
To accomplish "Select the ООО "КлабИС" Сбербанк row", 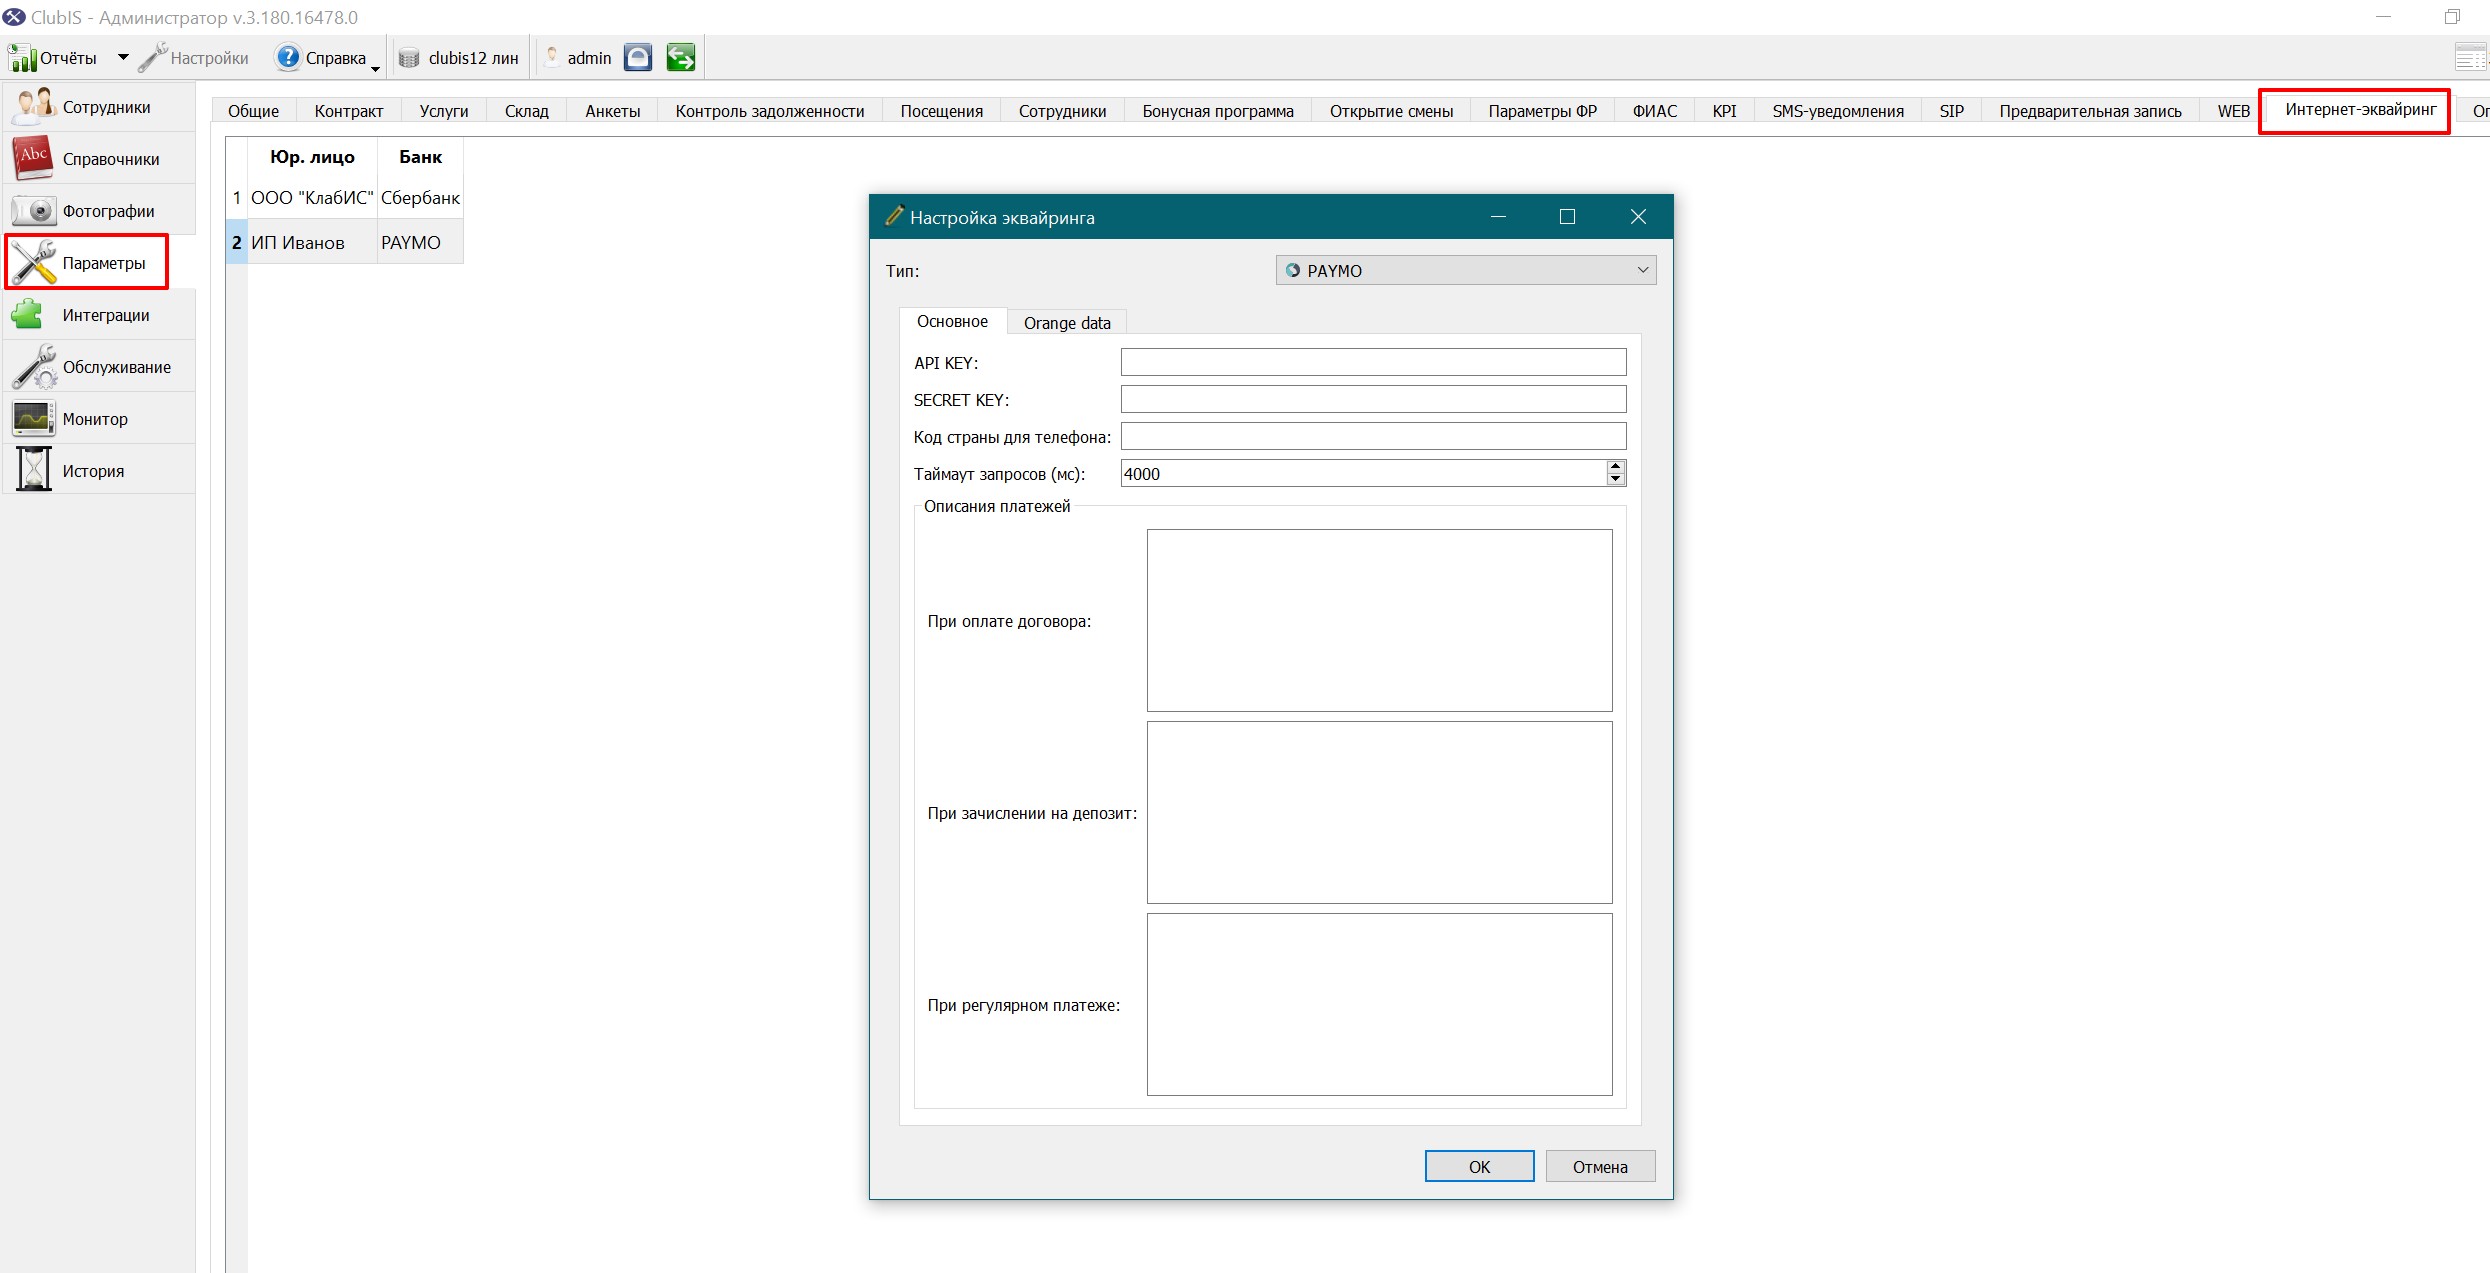I will coord(345,198).
